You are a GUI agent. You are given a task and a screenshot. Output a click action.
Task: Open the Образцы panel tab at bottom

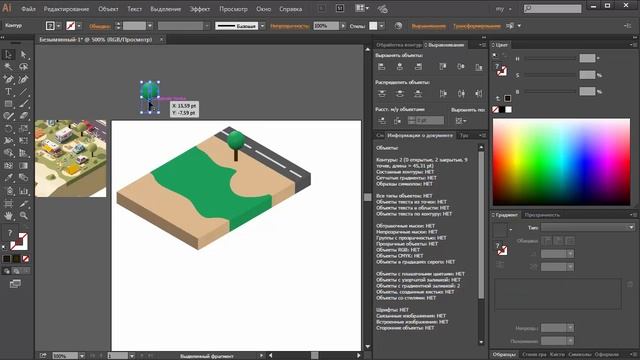504,355
